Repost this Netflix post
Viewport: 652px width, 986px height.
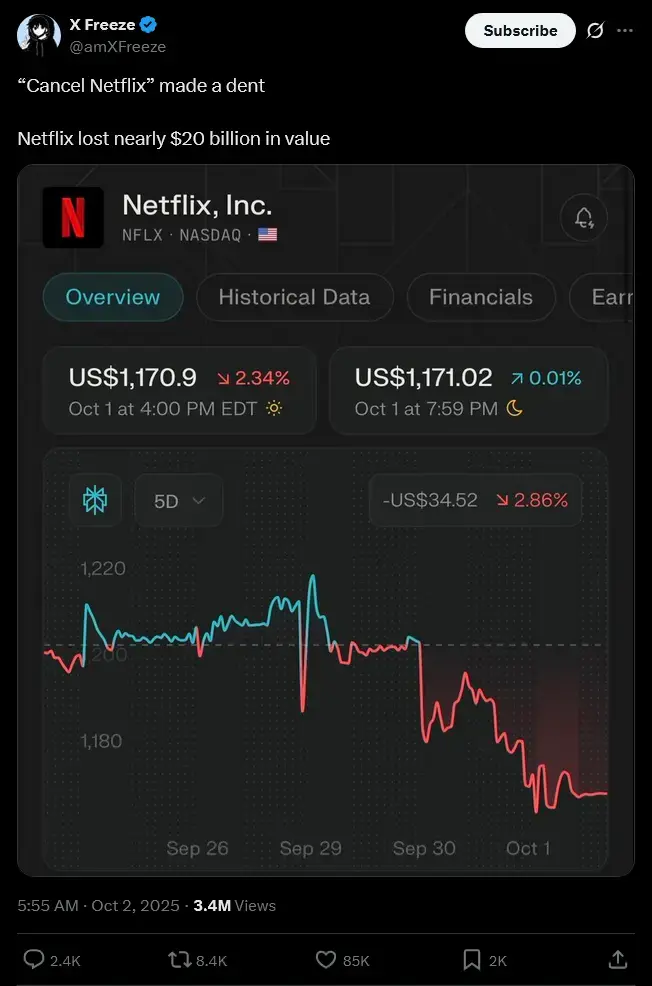179,960
